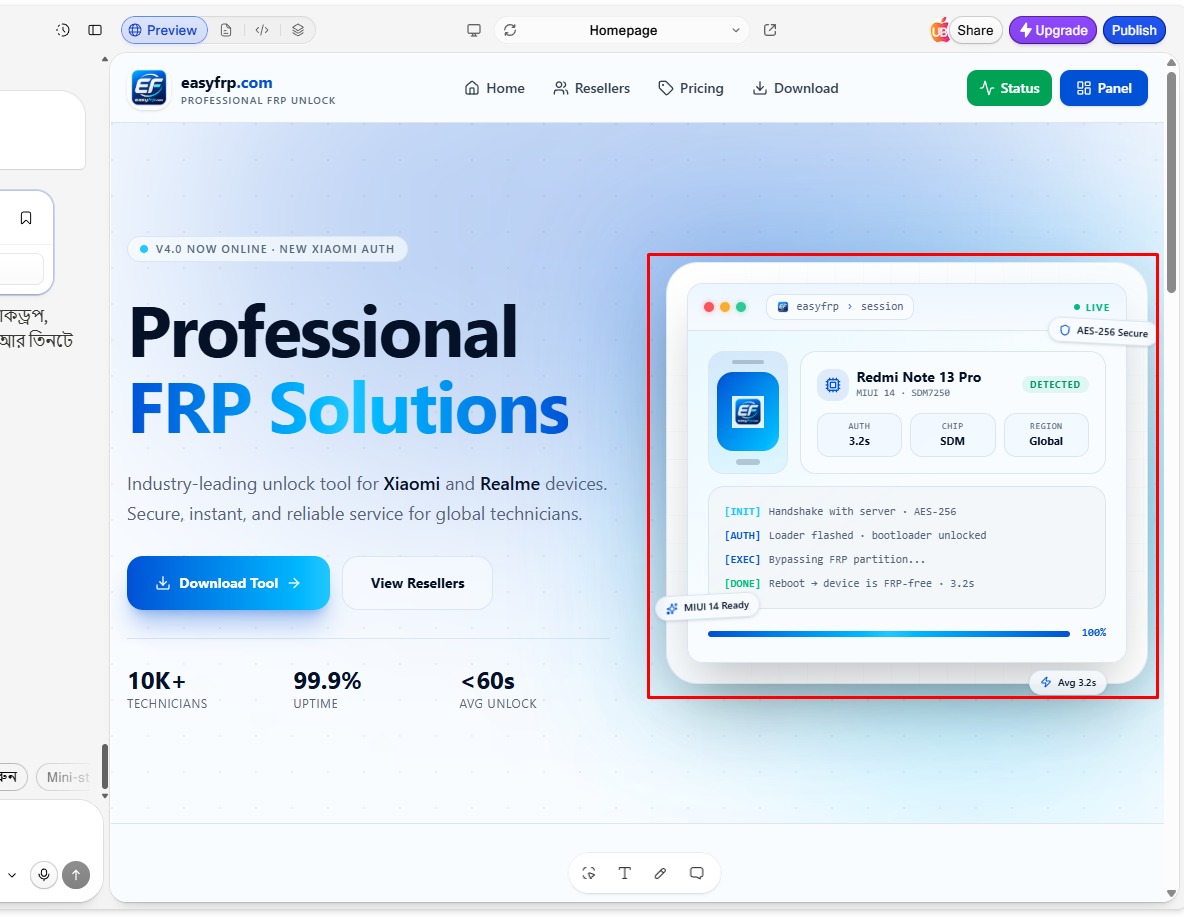
Task: Click the easyfrp session breadcrumb
Action: [x=840, y=307]
